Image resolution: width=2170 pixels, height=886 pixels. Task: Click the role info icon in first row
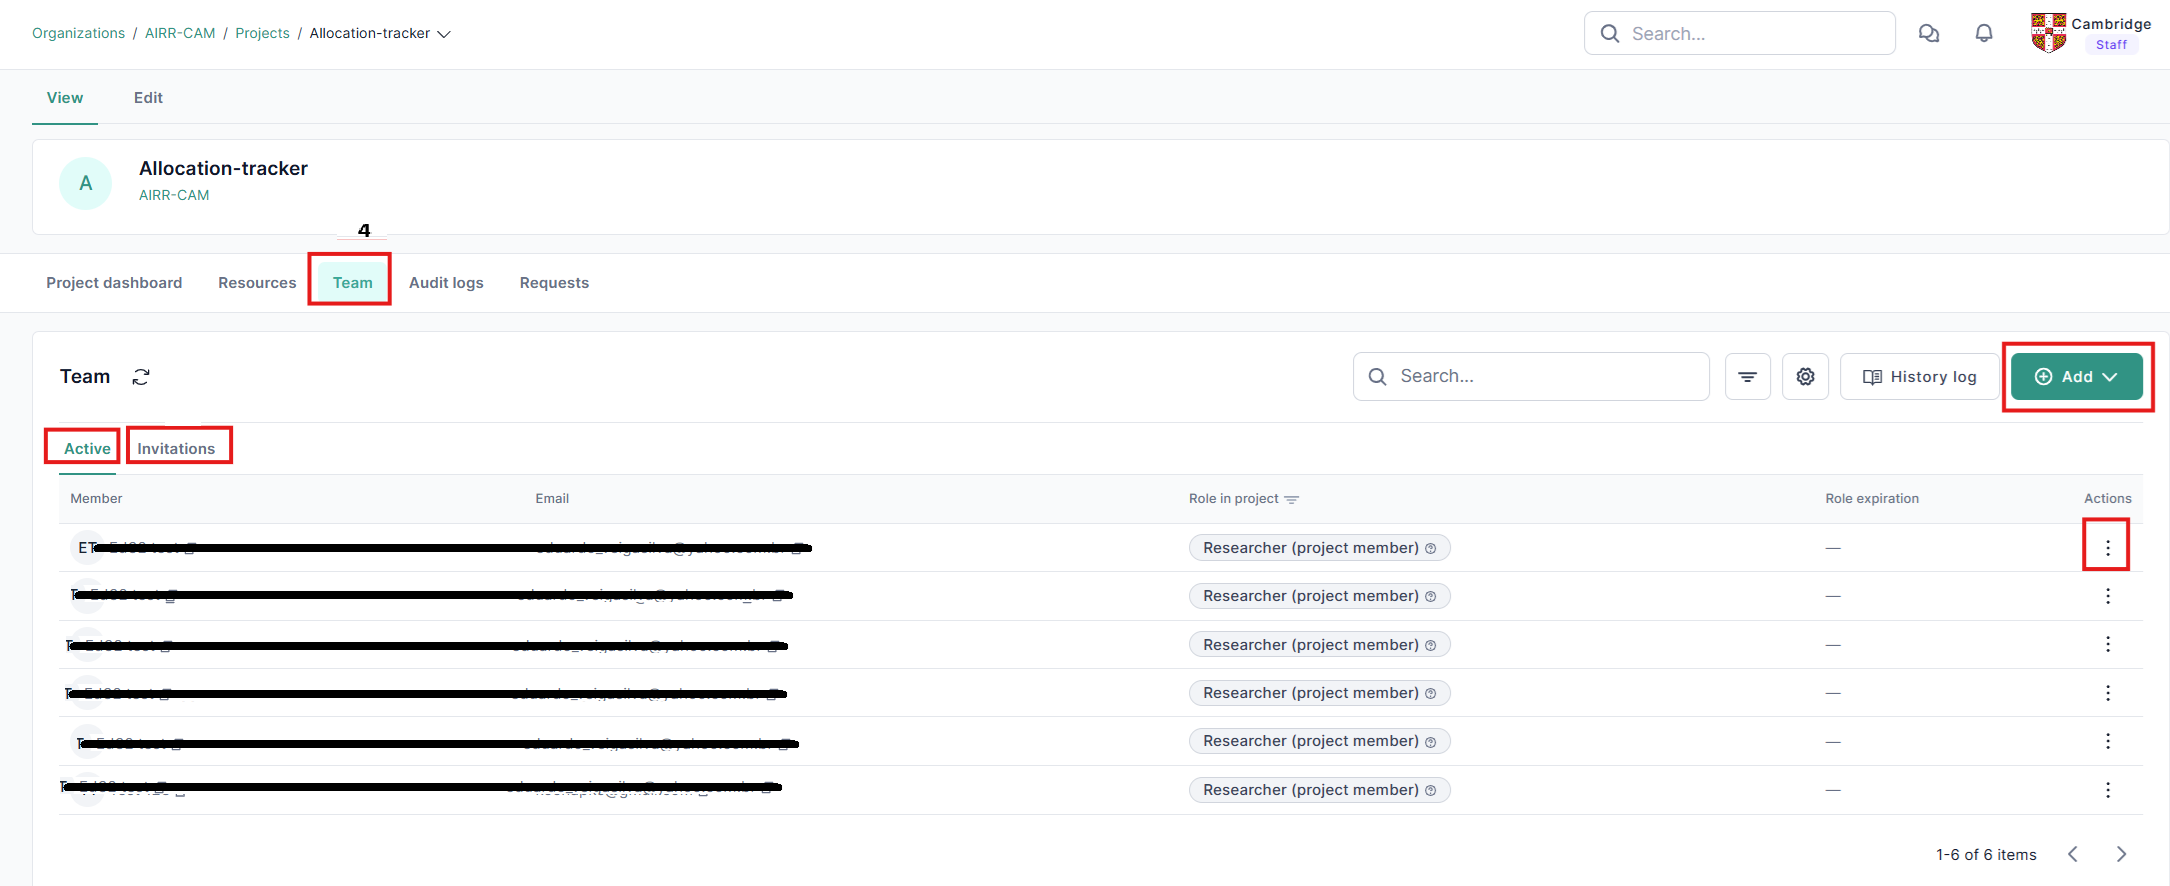1431,548
